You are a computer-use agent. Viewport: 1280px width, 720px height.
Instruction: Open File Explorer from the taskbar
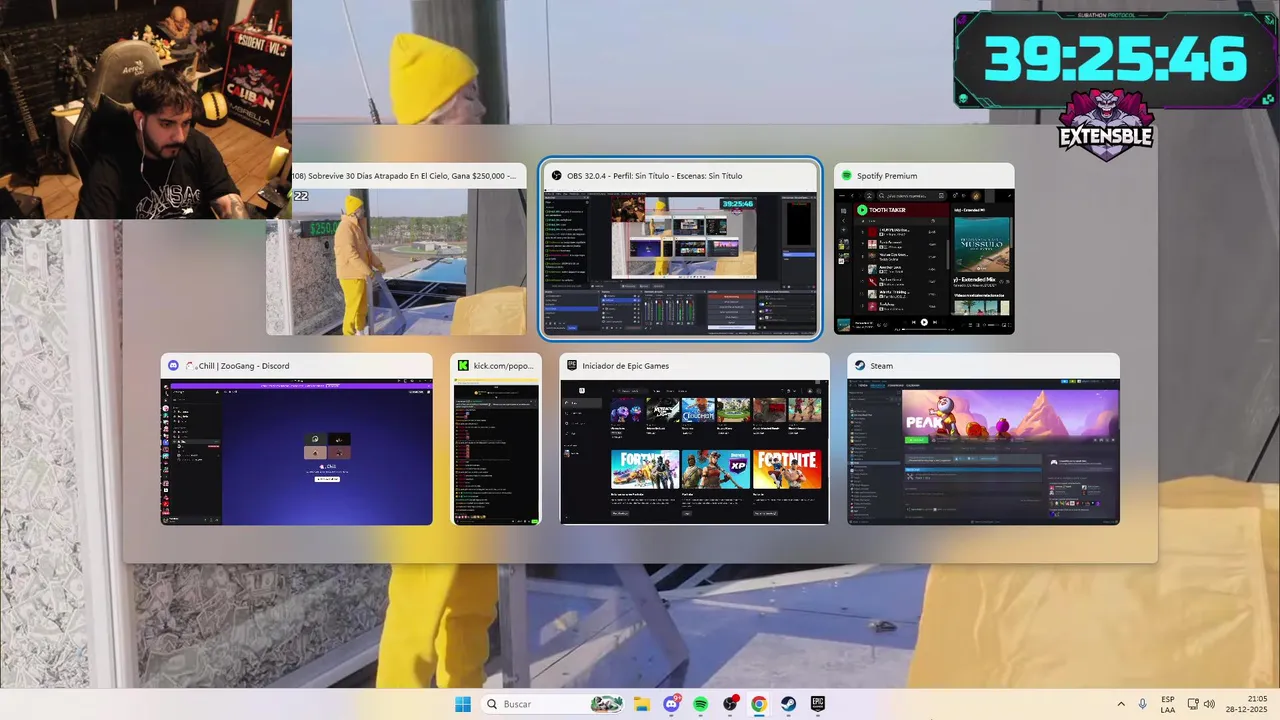point(642,704)
